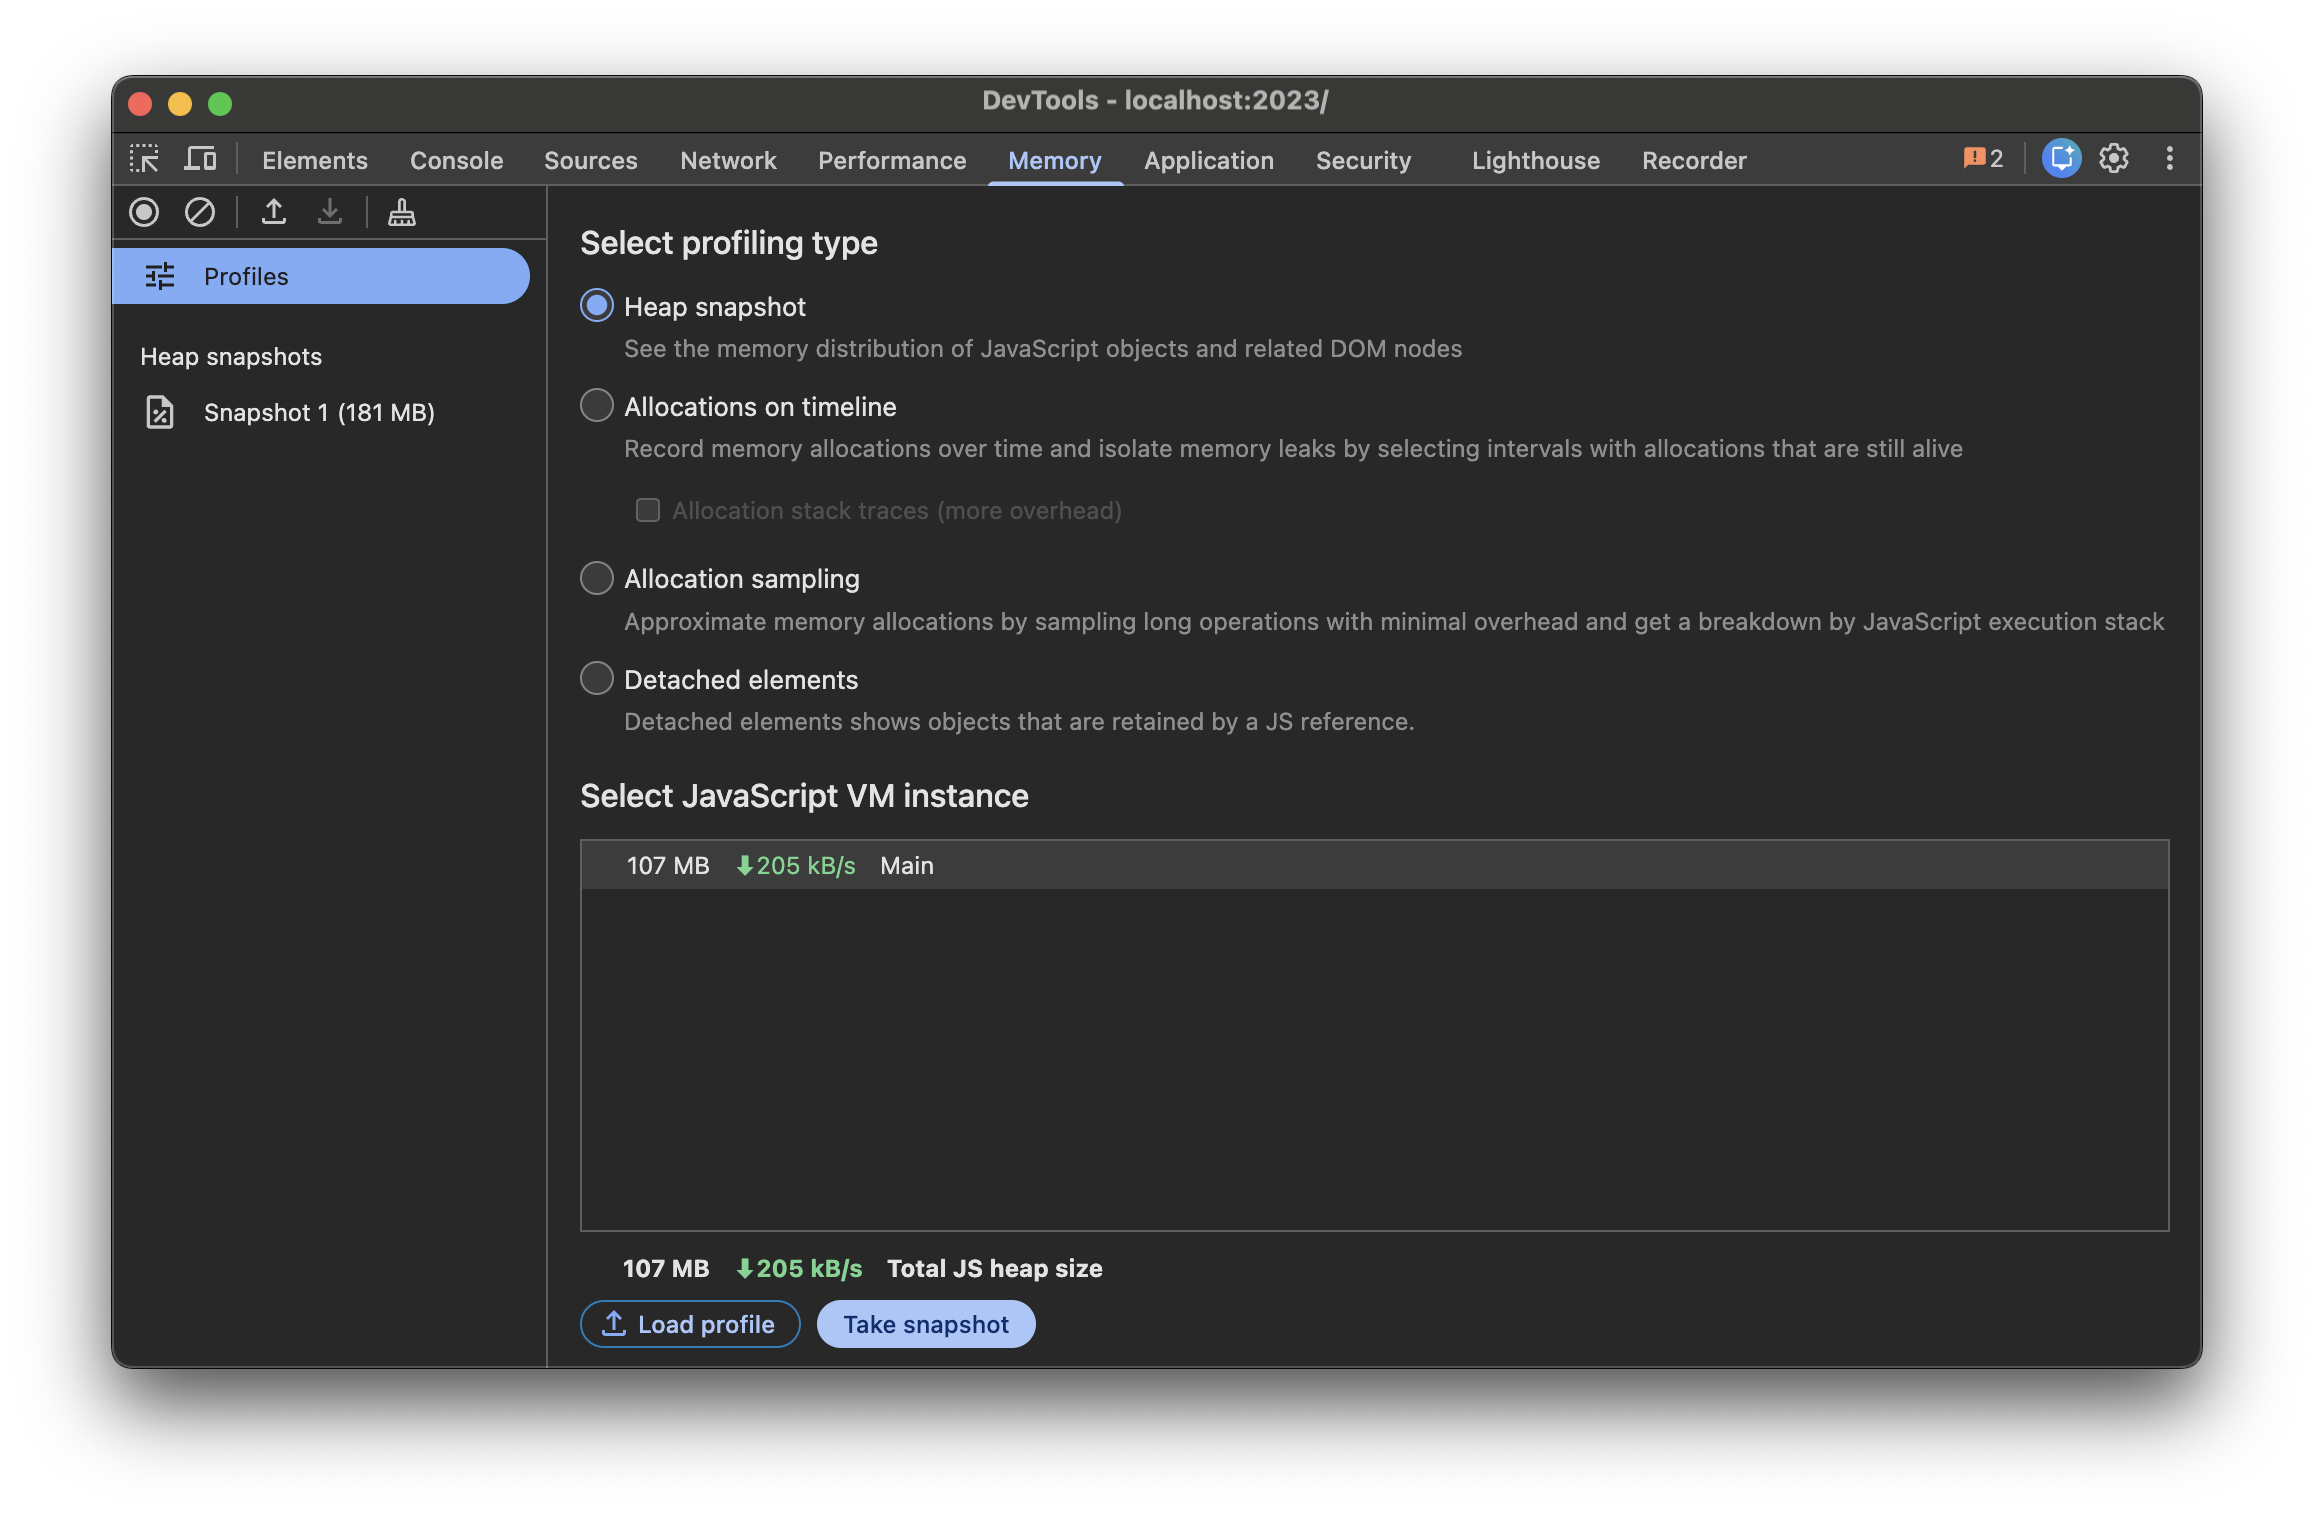Viewport: 2314px width, 1516px height.
Task: Click the Take snapshot button
Action: coord(926,1324)
